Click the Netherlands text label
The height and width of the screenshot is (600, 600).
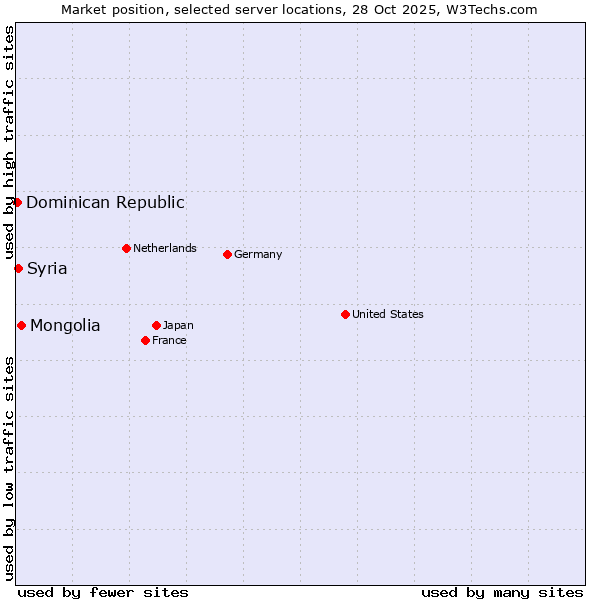click(x=164, y=248)
